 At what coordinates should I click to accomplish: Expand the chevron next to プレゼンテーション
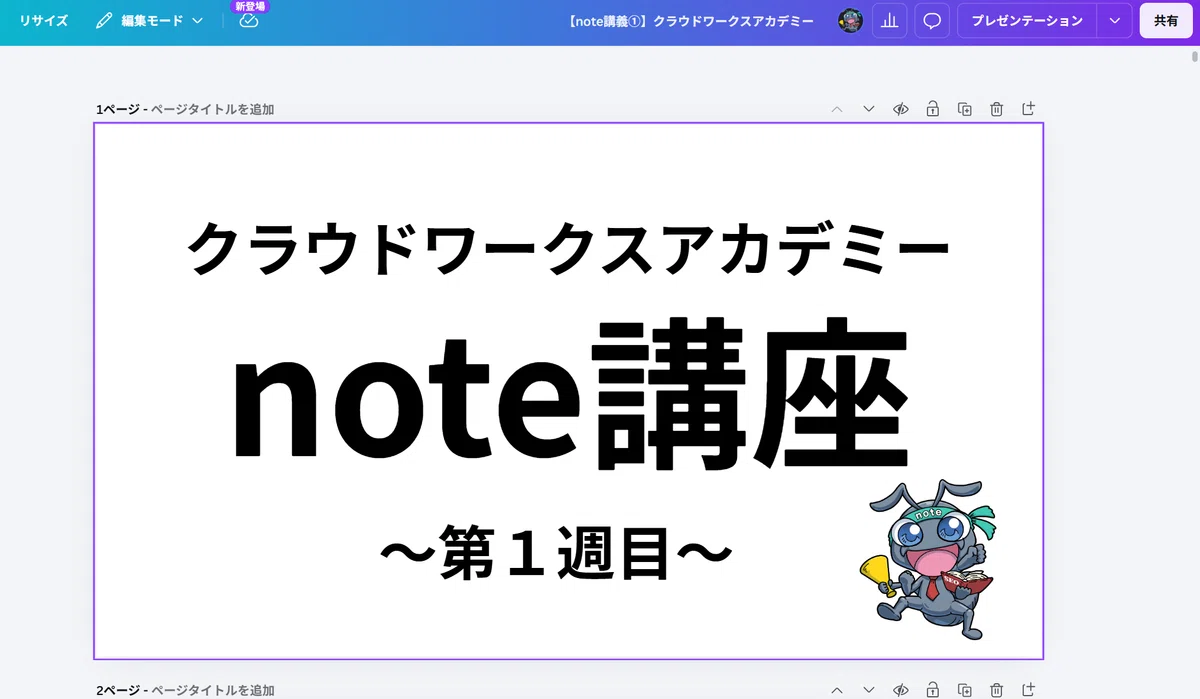1114,21
